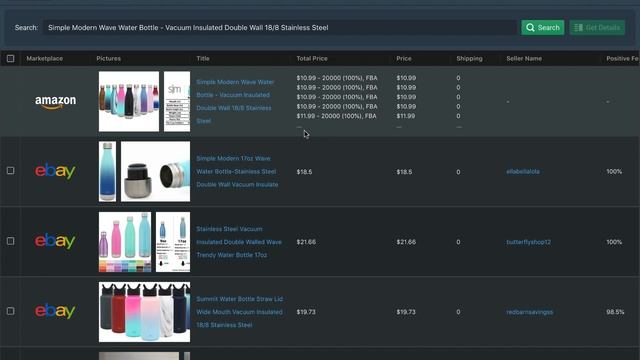Click the Amazon marketplace logo
The width and height of the screenshot is (640, 360).
coord(56,102)
